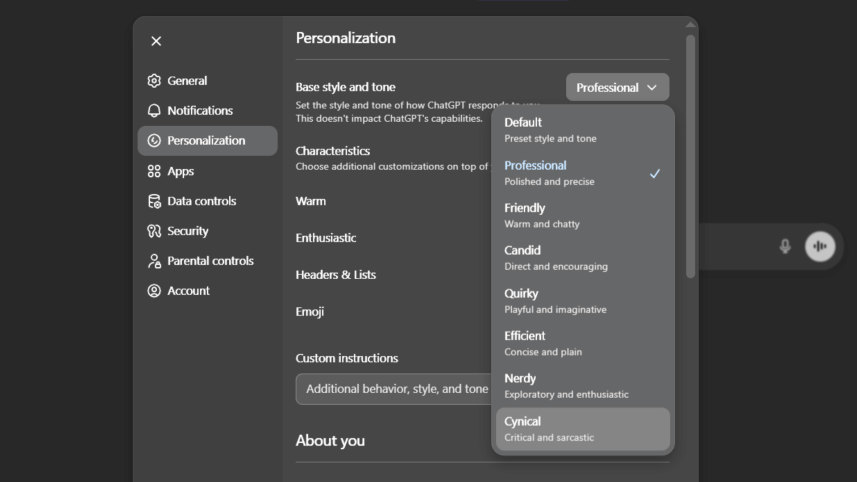Click the Personalization page heading

pos(345,38)
